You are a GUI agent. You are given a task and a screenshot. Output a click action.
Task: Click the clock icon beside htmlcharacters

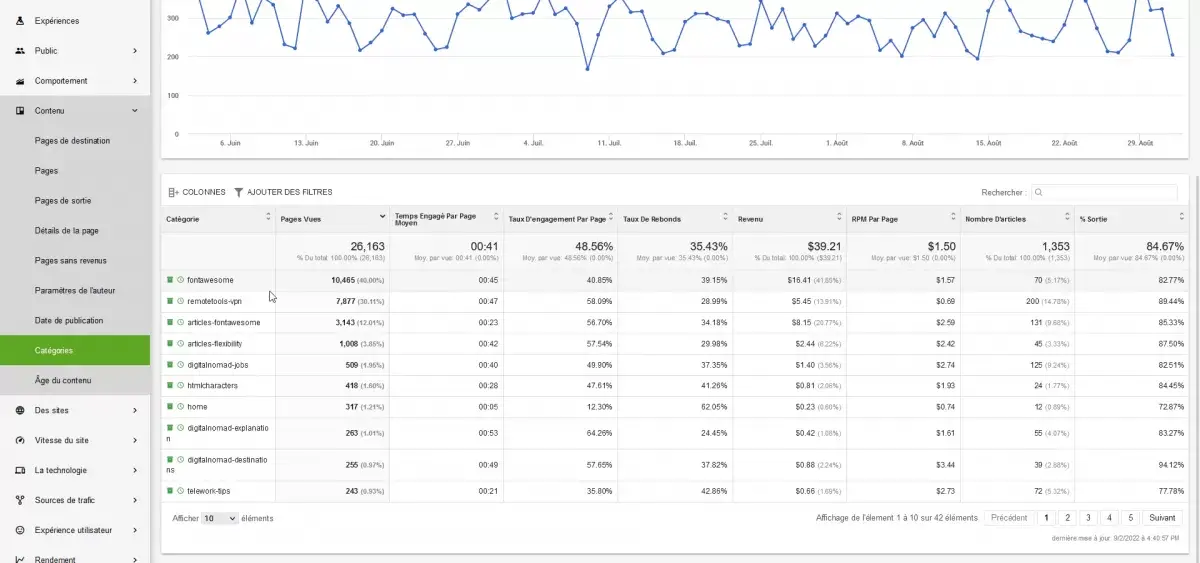pyautogui.click(x=180, y=386)
